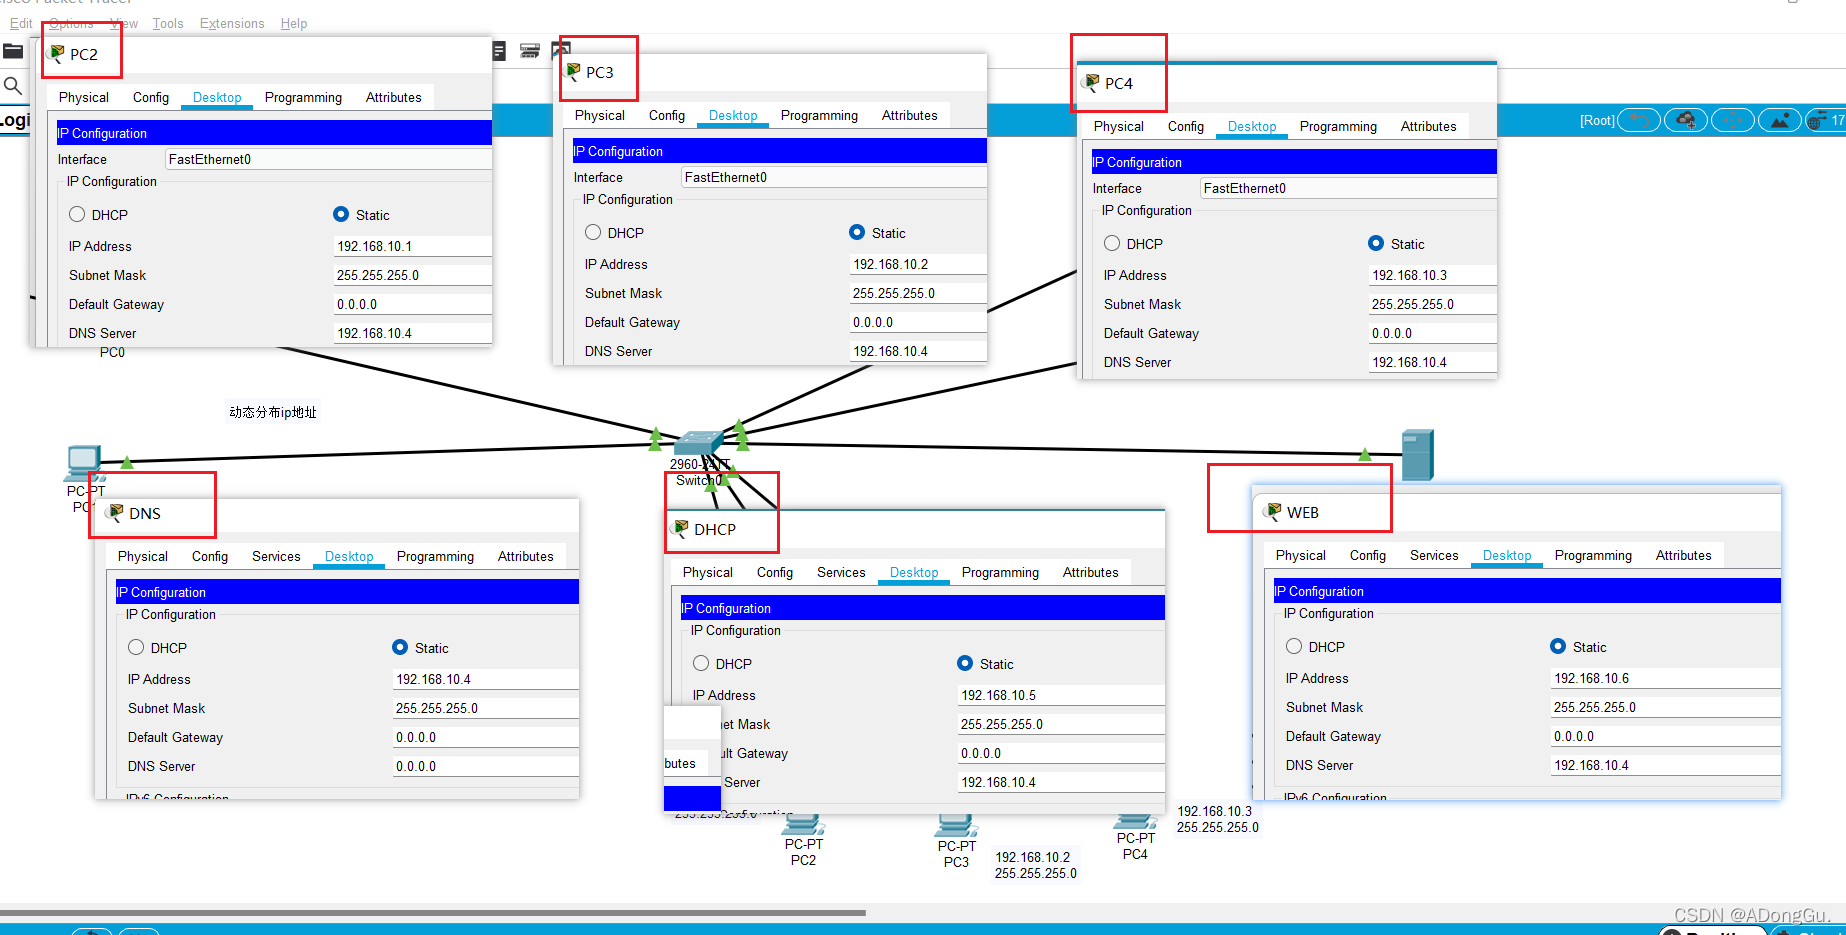
Task: Click Subnet Mask field in PC4 window
Action: coord(1433,304)
